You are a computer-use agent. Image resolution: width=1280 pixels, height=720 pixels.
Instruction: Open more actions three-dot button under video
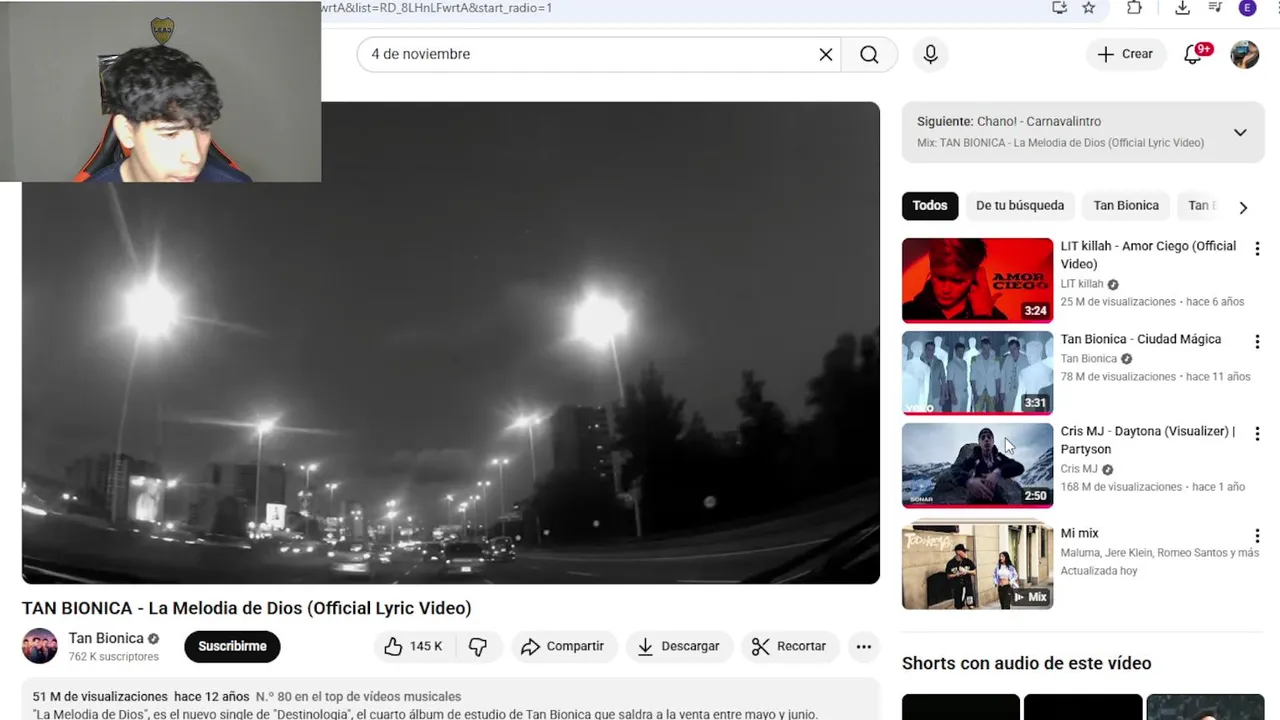[864, 646]
